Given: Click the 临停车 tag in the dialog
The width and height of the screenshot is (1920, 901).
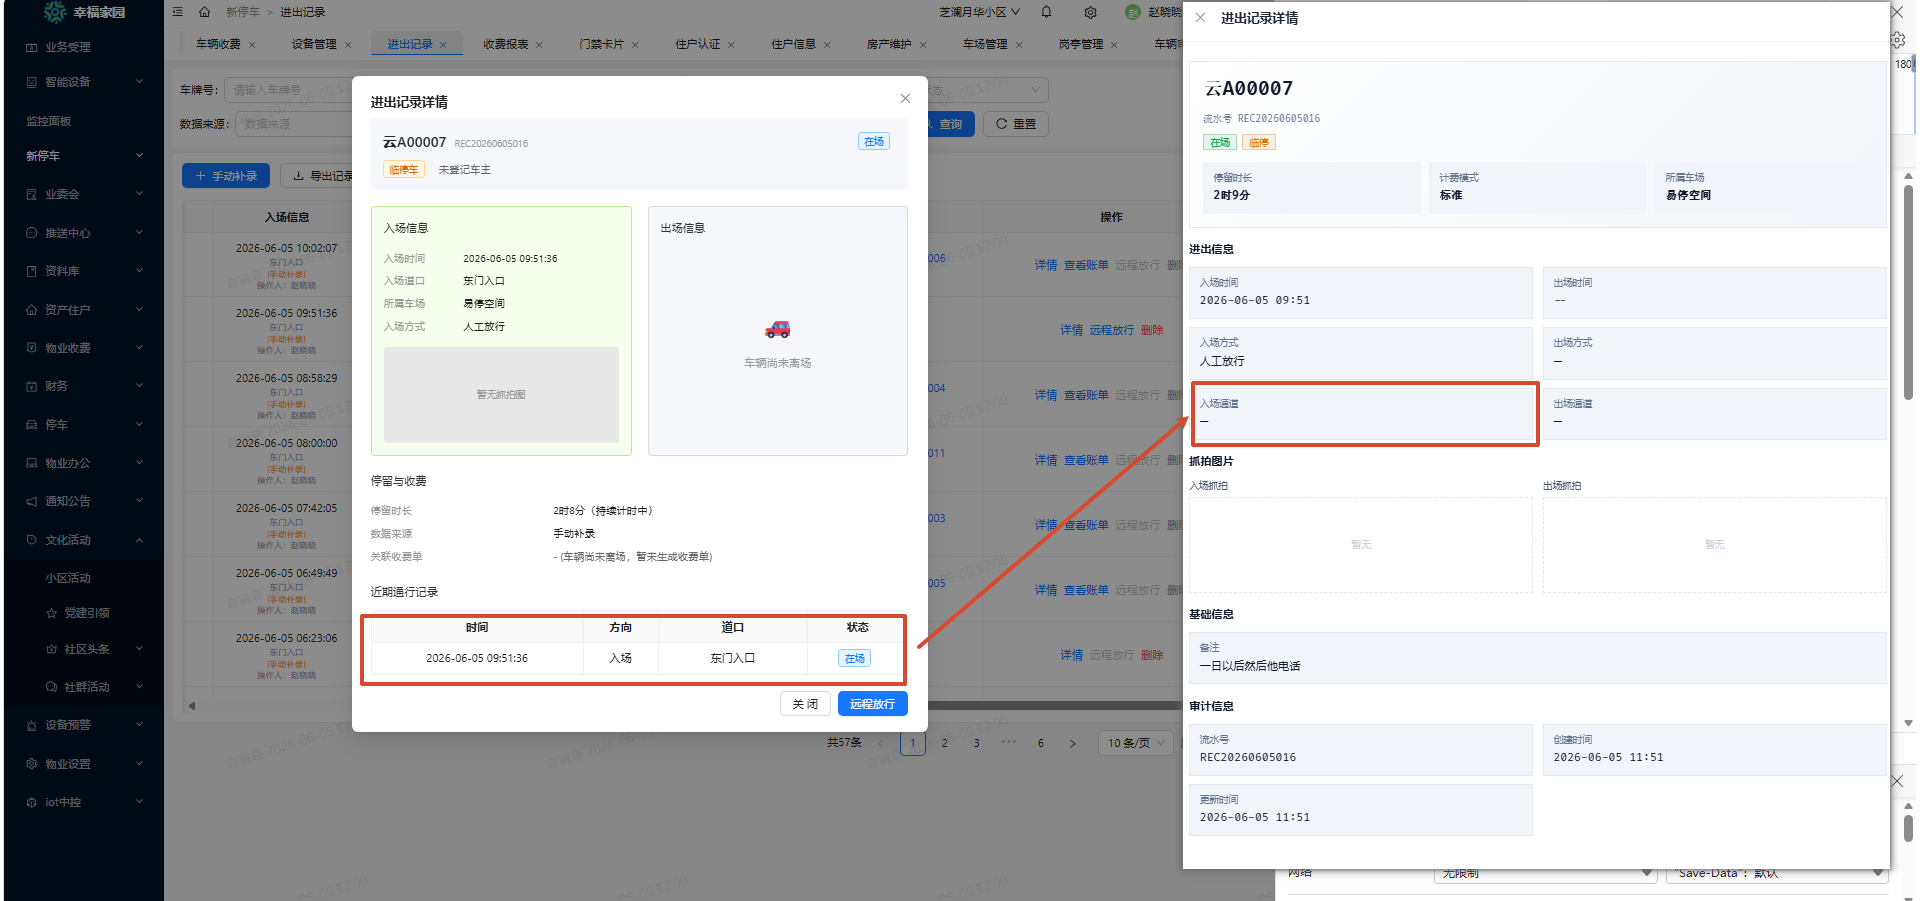Looking at the screenshot, I should point(404,169).
